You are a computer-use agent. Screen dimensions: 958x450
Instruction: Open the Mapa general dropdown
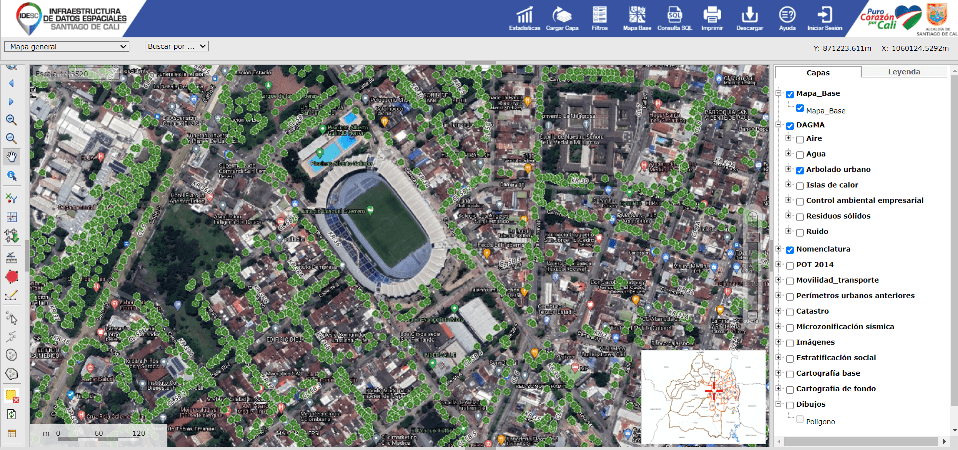[67, 46]
